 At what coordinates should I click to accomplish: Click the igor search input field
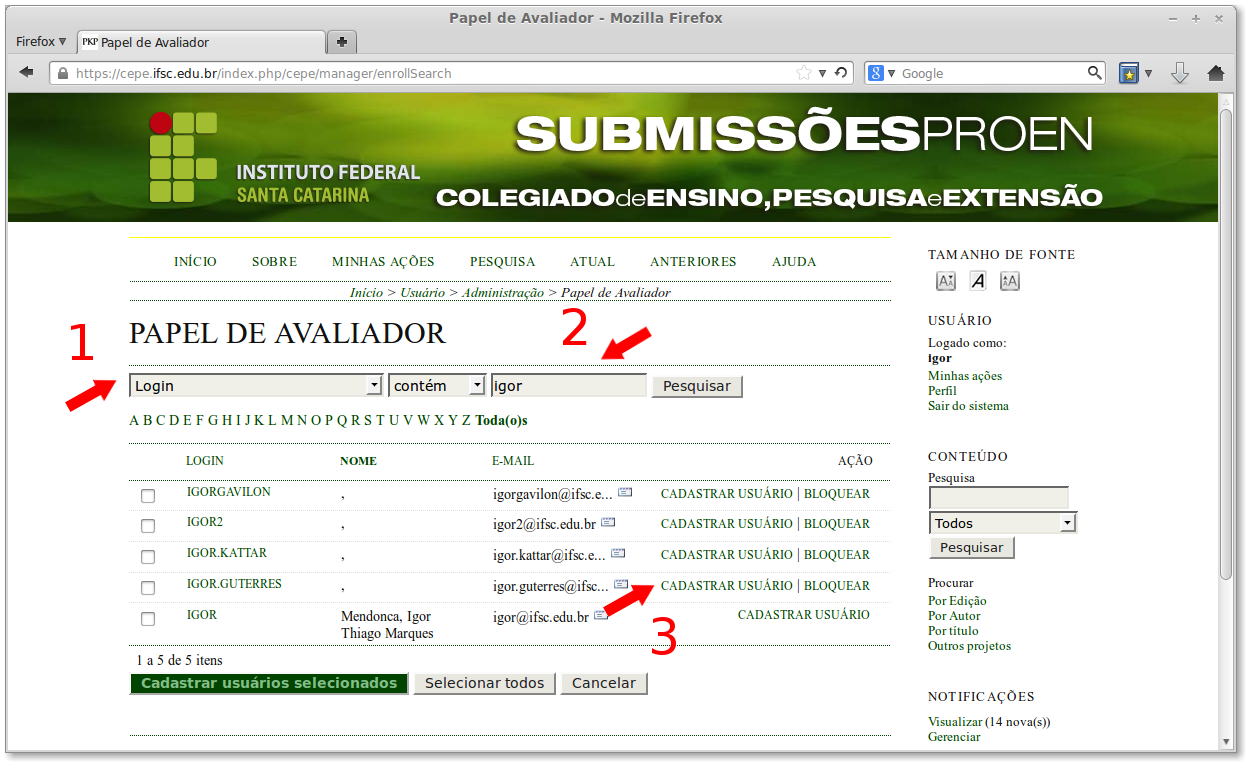567,385
